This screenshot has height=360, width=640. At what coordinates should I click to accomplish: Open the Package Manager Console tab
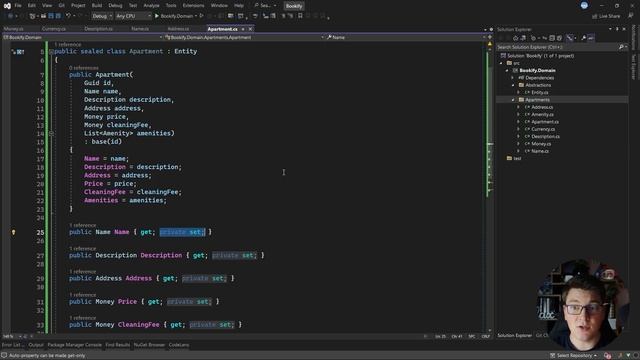[x=74, y=345]
